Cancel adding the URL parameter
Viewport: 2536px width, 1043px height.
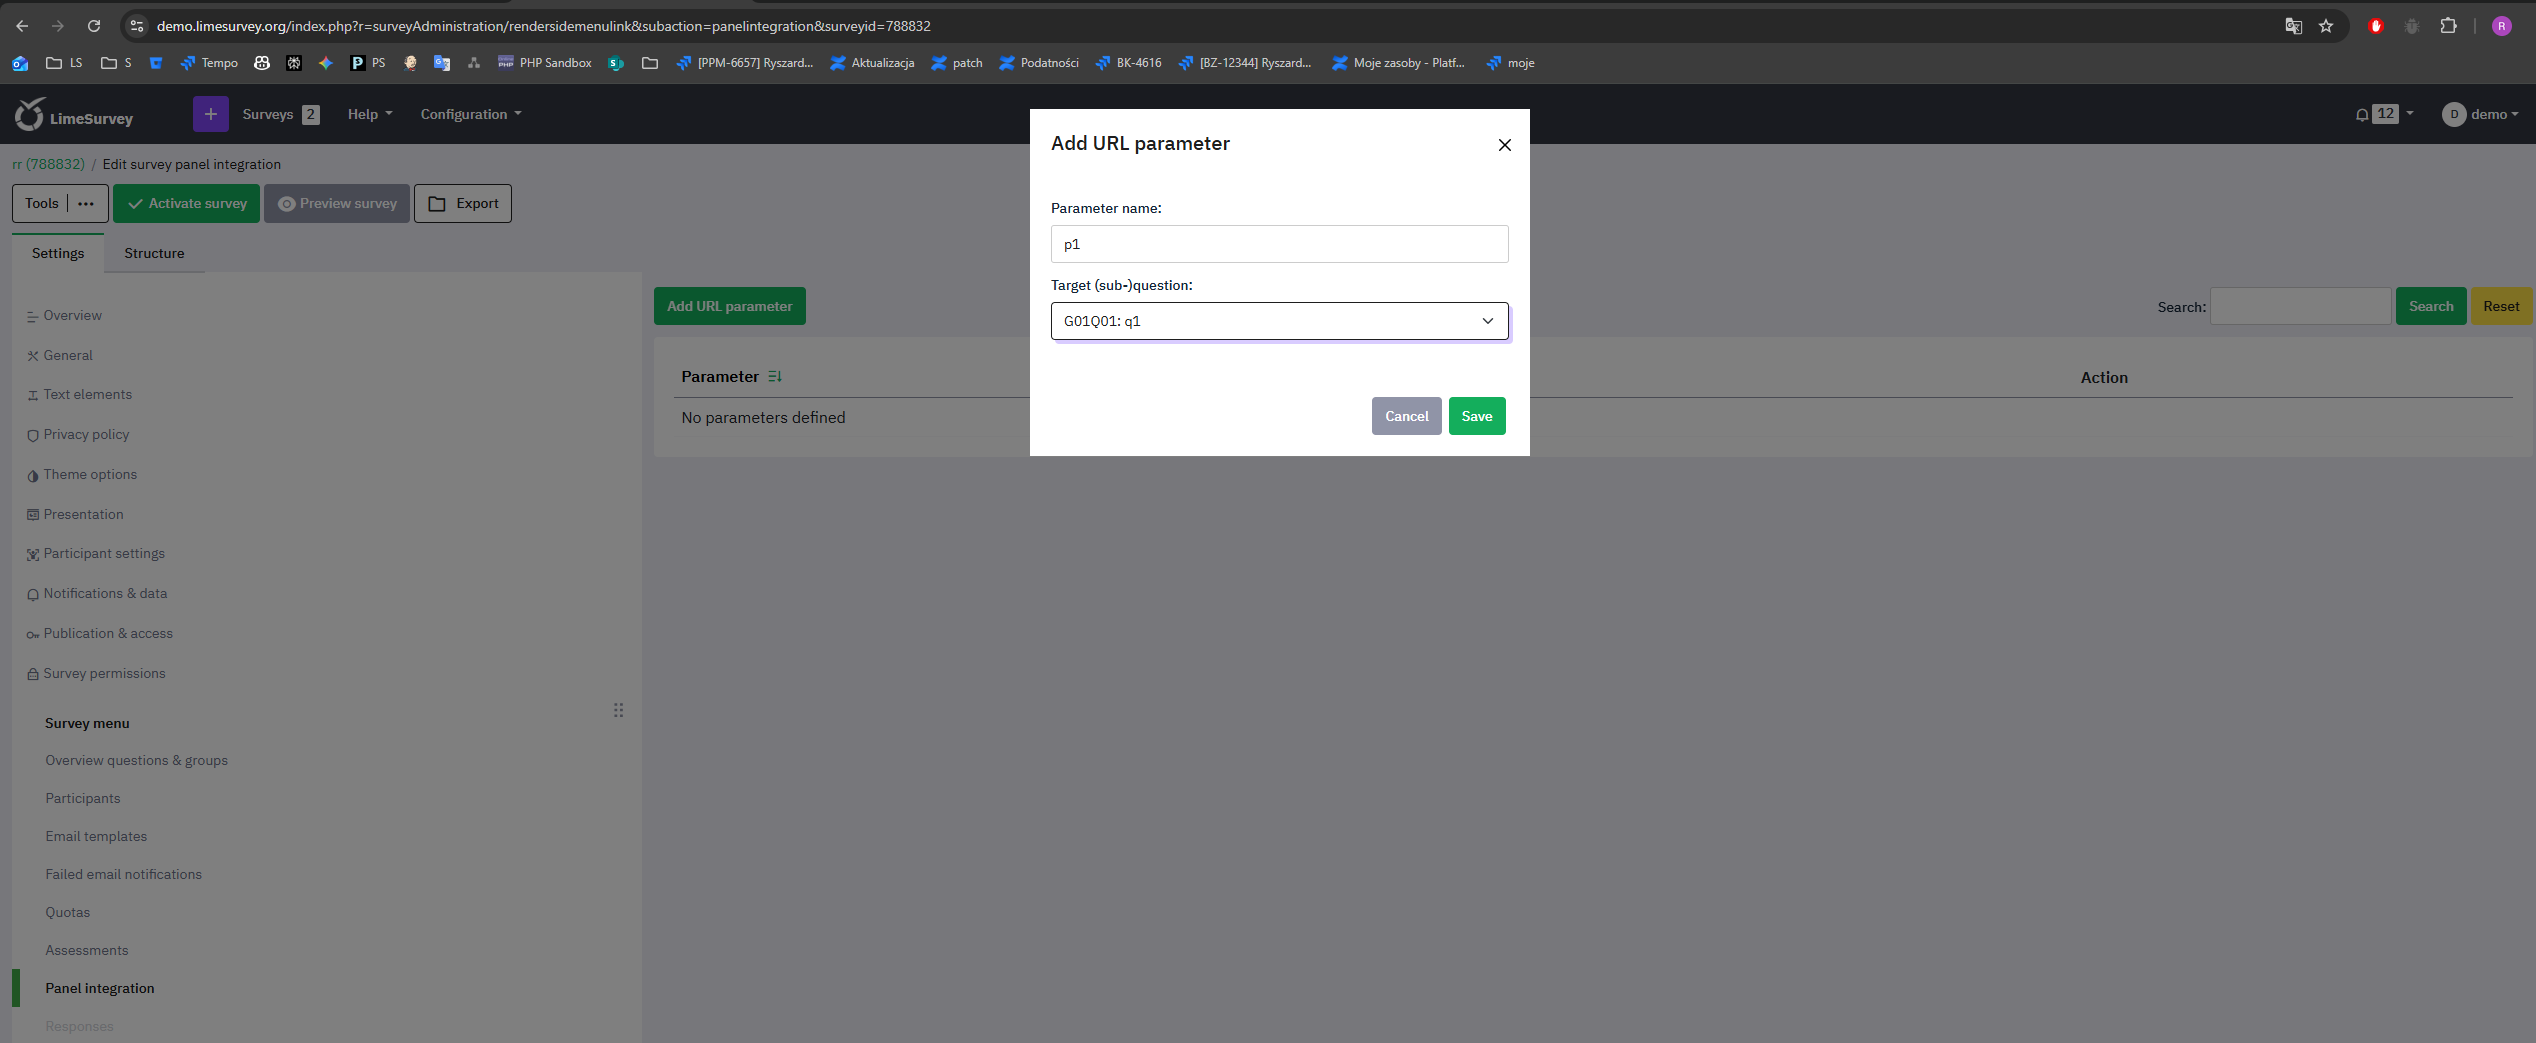1406,416
